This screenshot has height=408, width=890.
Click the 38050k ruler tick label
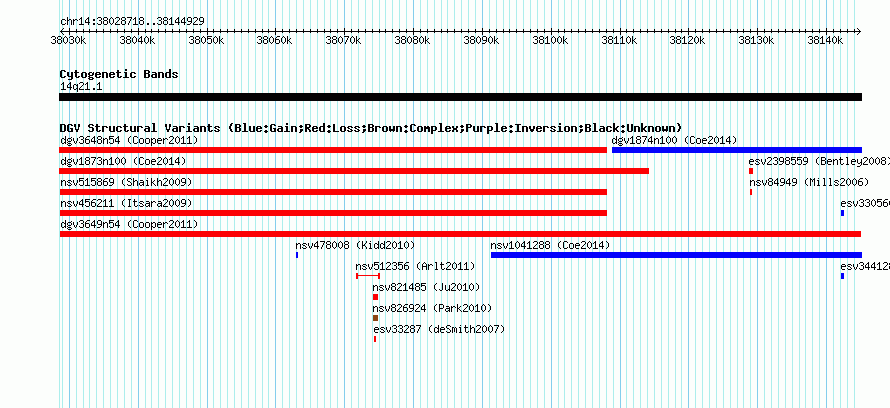[207, 41]
